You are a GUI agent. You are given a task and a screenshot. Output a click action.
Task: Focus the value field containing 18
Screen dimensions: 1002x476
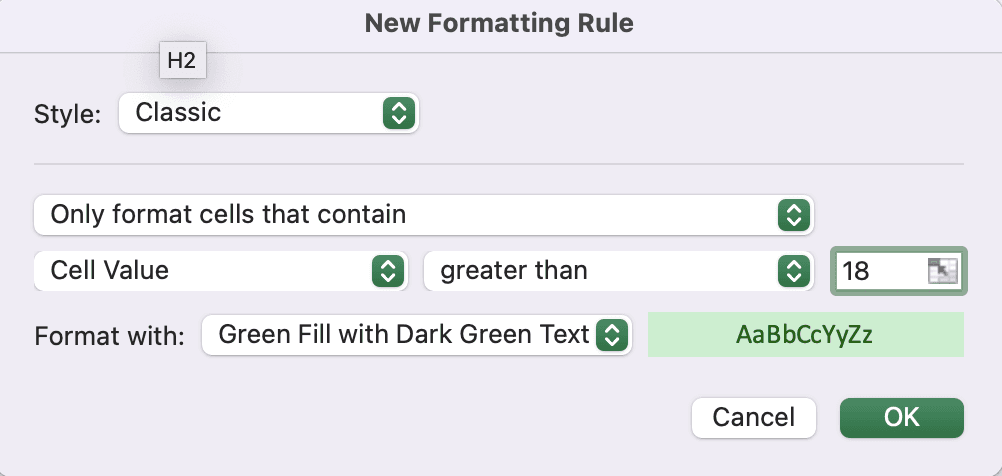880,270
